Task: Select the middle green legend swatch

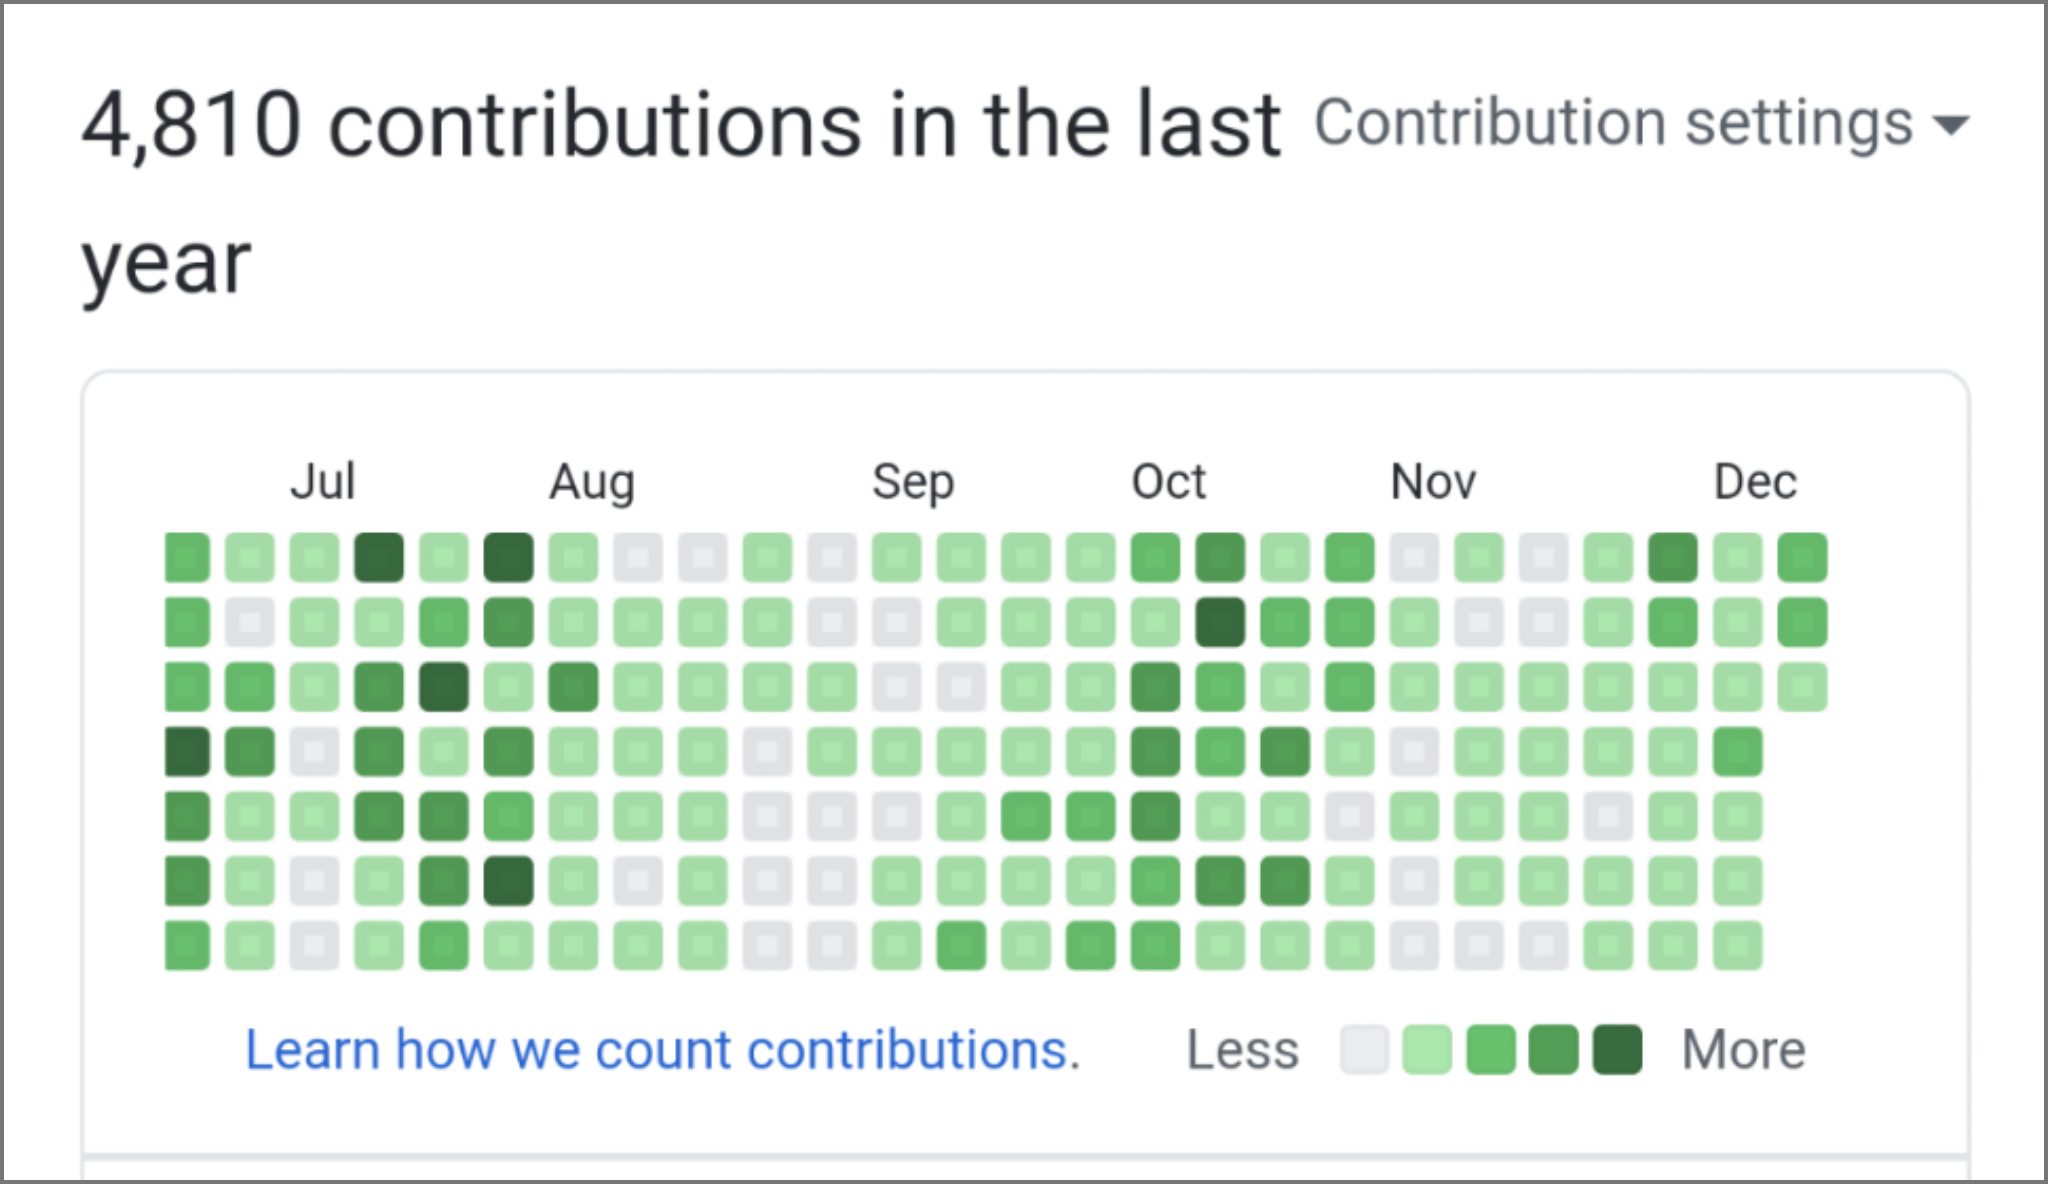Action: tap(1490, 1050)
